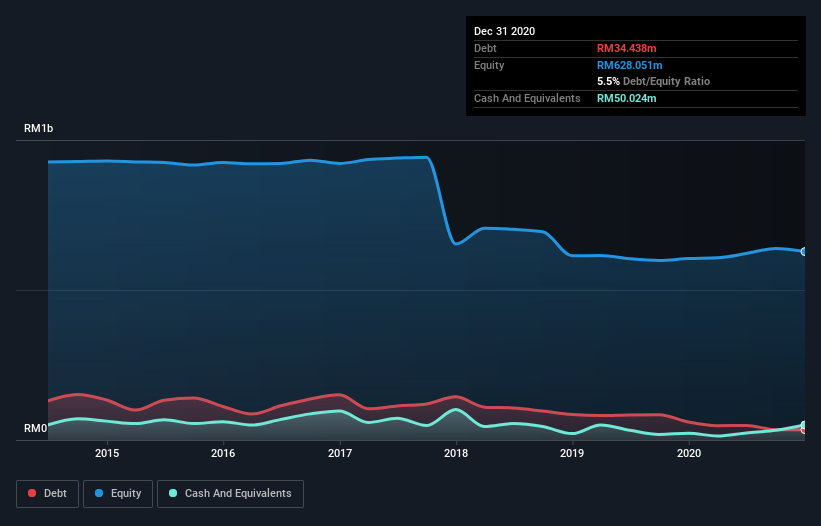The width and height of the screenshot is (821, 526).
Task: Click the 2015 x-axis label
Action: [x=107, y=453]
